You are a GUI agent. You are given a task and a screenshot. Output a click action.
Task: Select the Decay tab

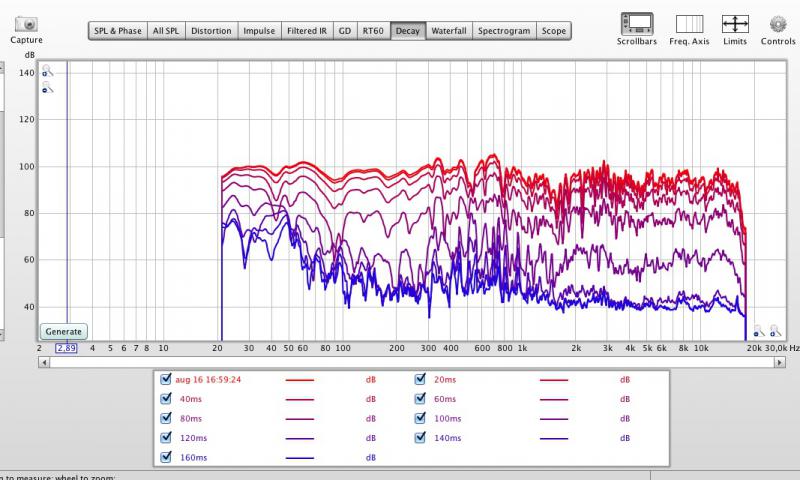point(408,31)
